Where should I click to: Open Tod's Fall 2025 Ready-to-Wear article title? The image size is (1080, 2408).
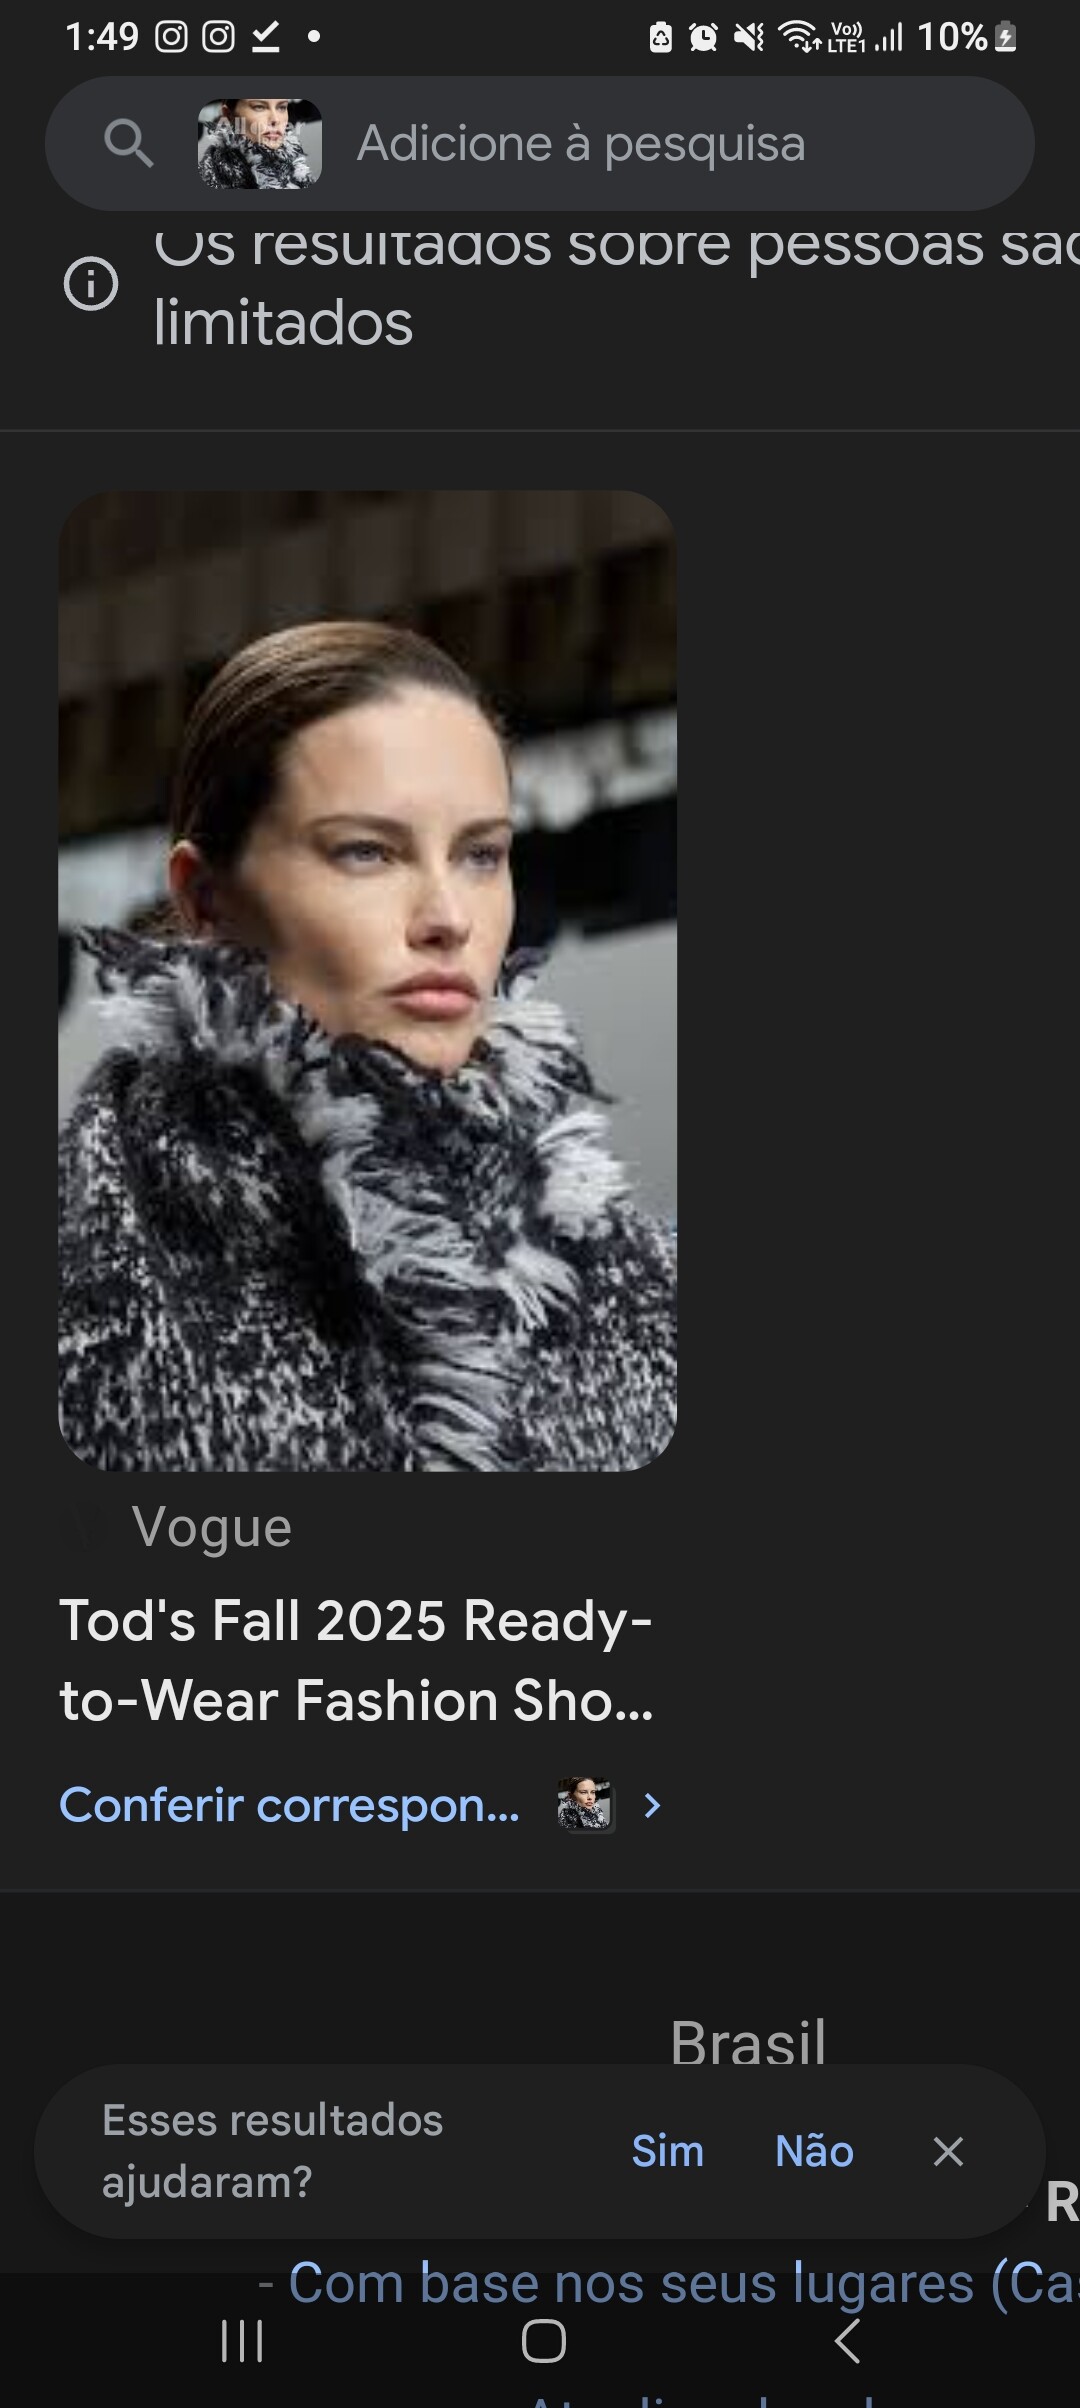pos(357,1660)
